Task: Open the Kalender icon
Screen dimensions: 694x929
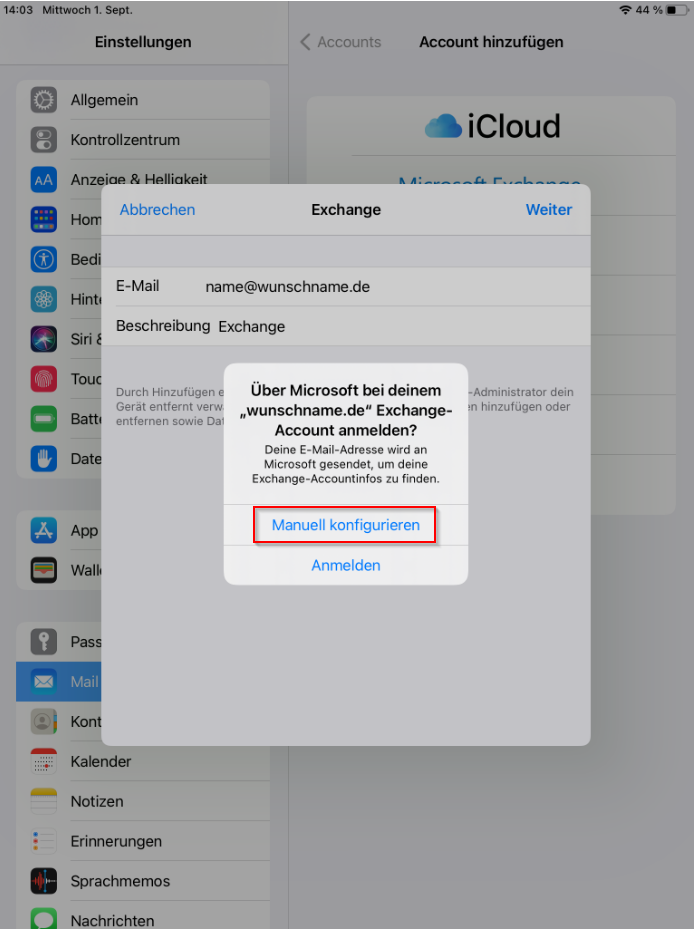Action: point(43,761)
